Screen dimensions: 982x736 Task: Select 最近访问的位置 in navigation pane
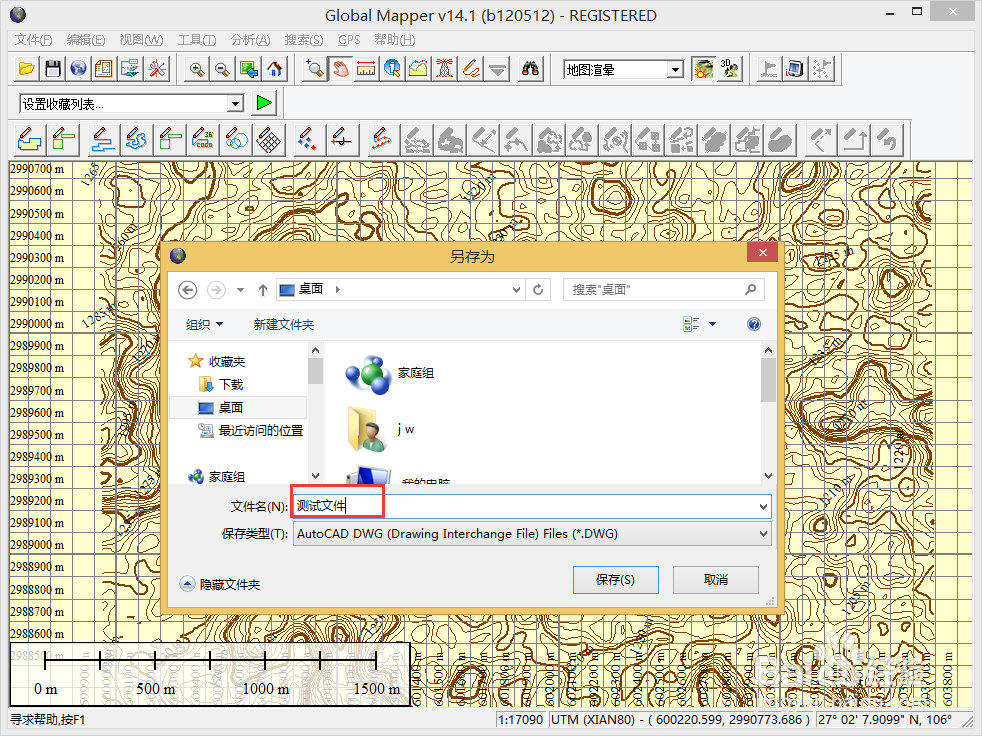pos(251,430)
